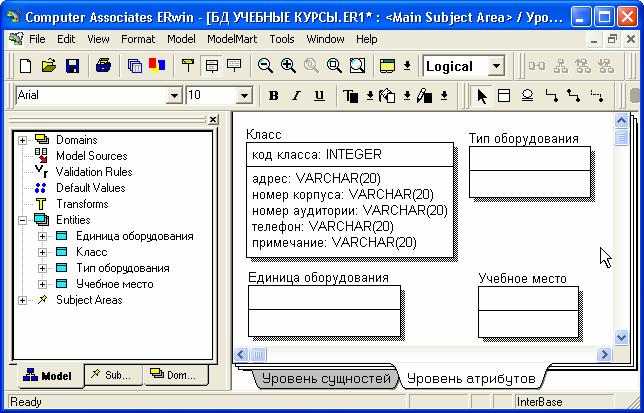Expand the Тип оборудования entity node
This screenshot has width=644, height=413.
click(42, 268)
